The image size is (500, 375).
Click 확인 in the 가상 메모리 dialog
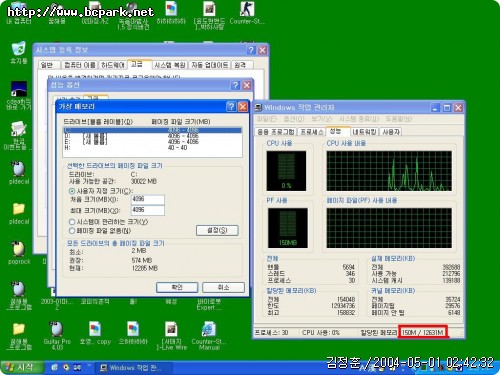click(177, 287)
